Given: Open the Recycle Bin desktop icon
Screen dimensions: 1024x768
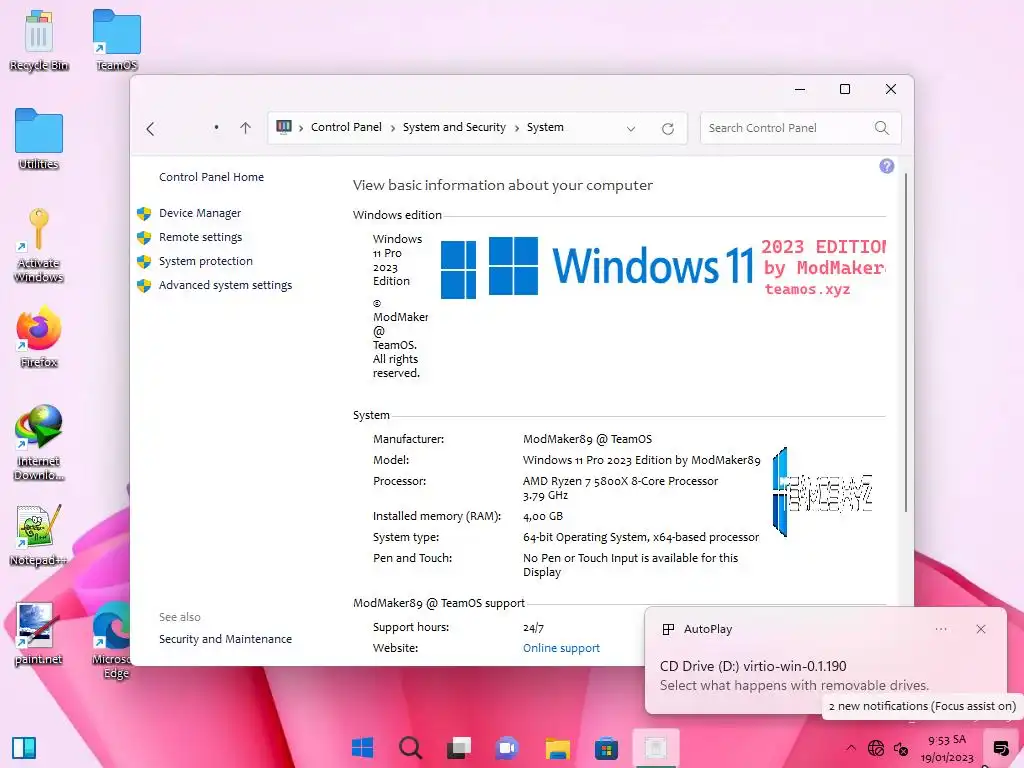Looking at the screenshot, I should [39, 39].
